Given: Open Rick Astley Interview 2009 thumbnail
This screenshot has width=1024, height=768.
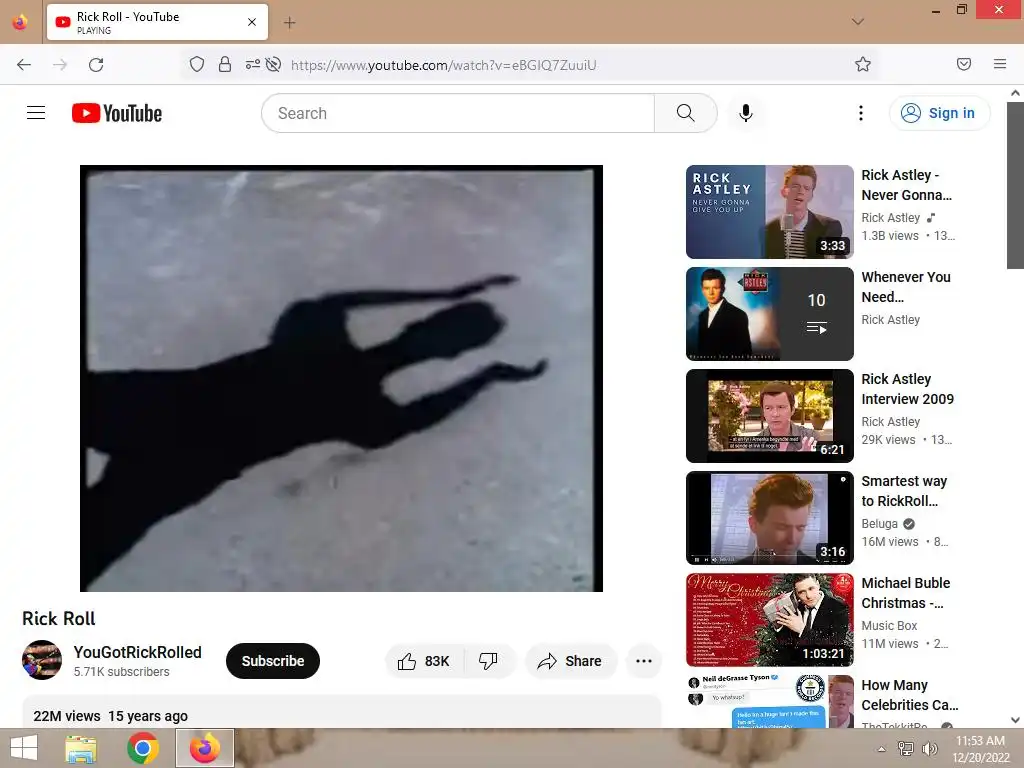Looking at the screenshot, I should (769, 415).
